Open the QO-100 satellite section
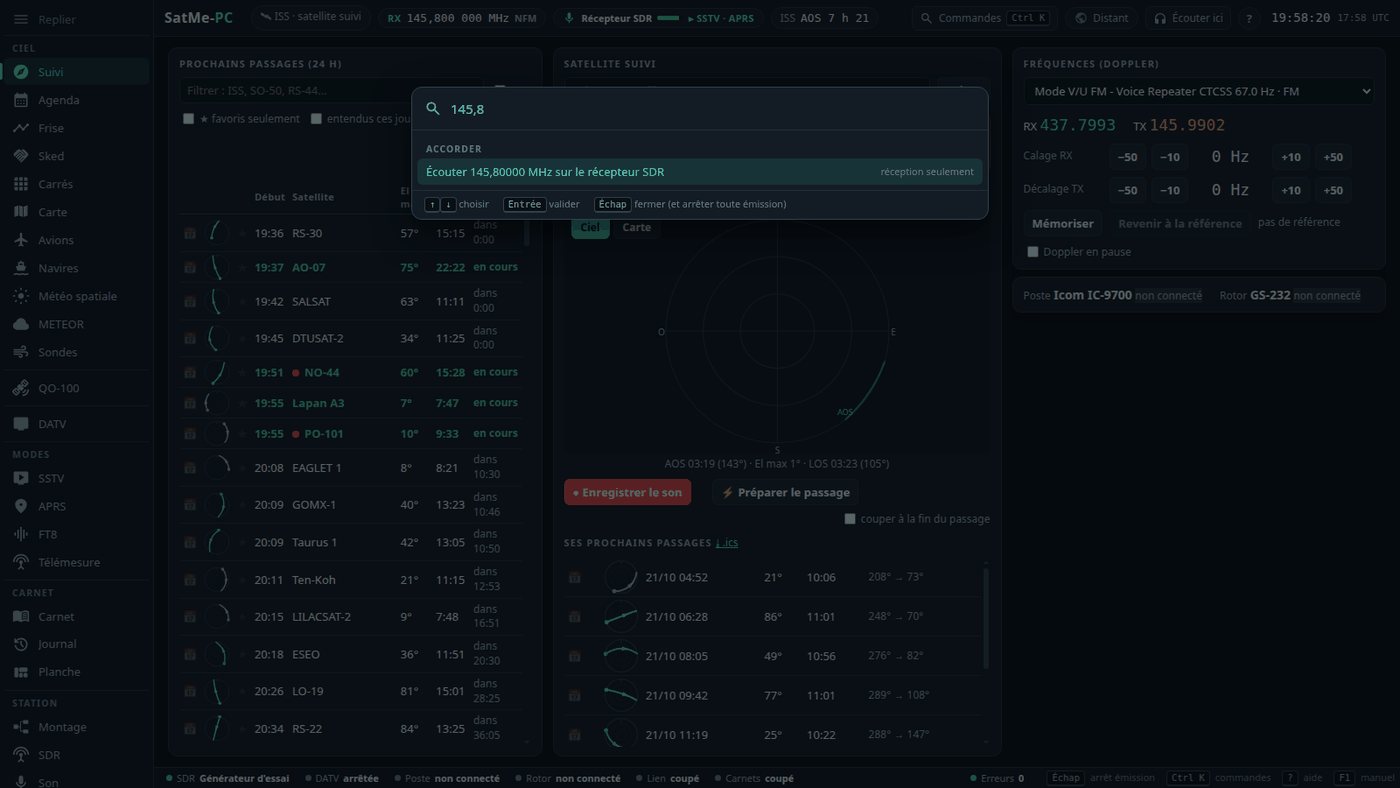Image resolution: width=1400 pixels, height=788 pixels. pyautogui.click(x=76, y=388)
